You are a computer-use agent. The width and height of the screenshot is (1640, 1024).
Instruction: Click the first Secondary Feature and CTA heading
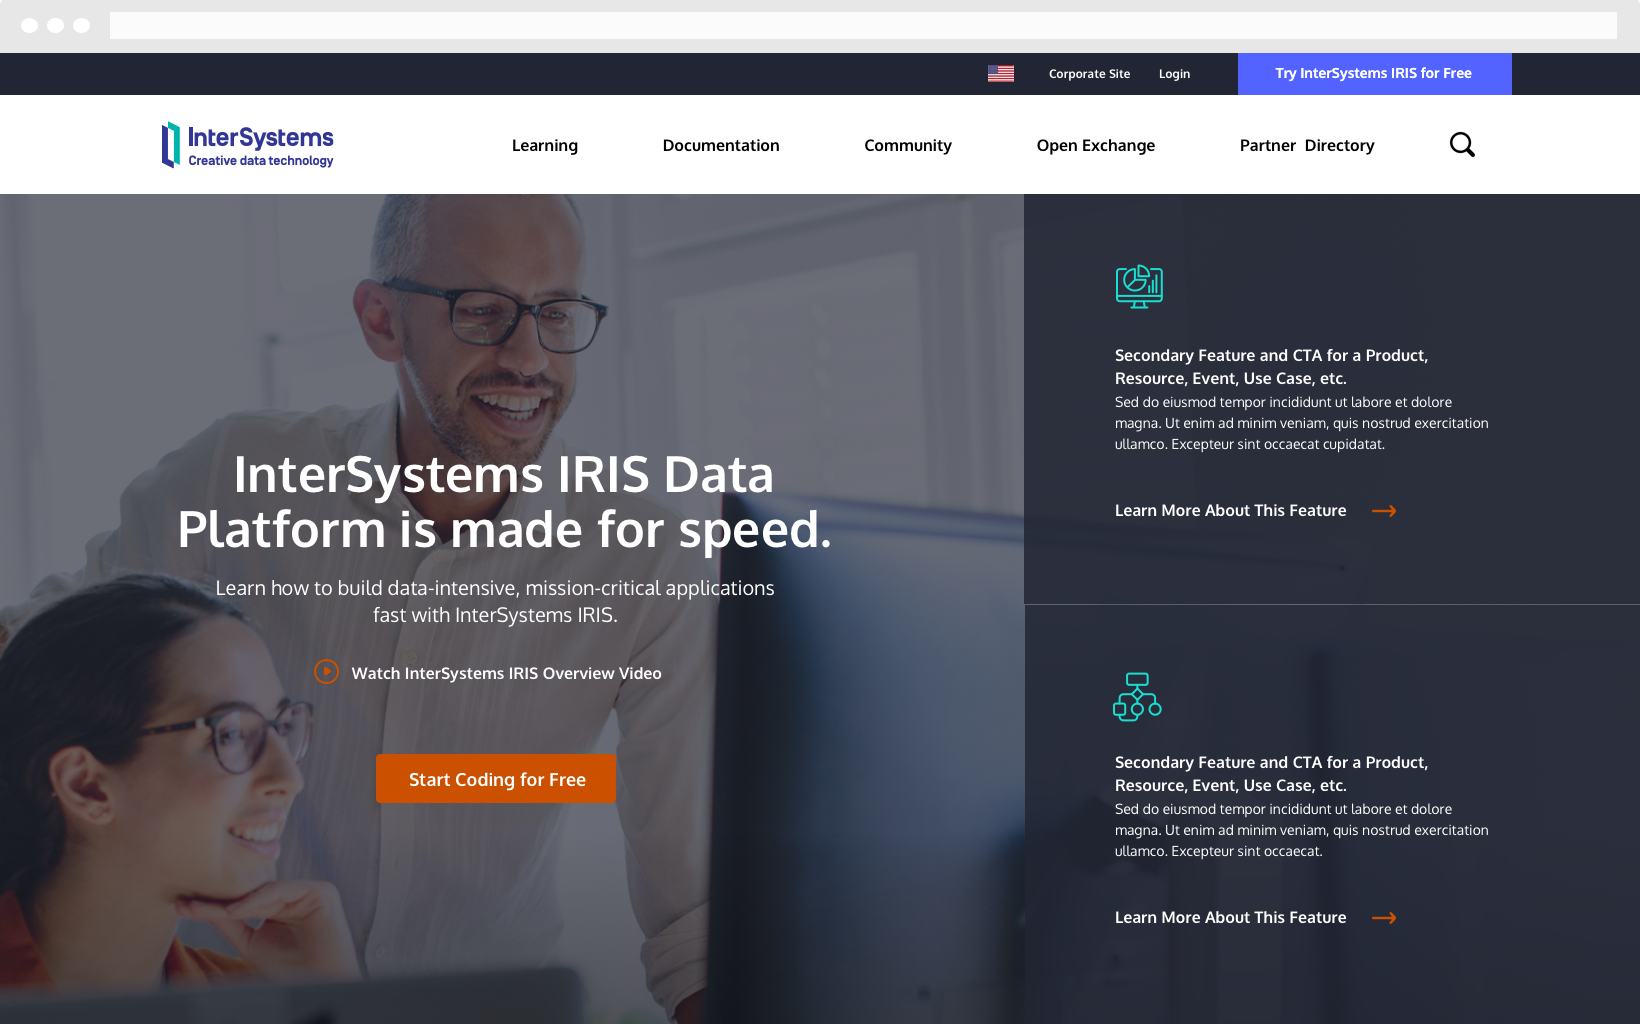click(x=1271, y=367)
